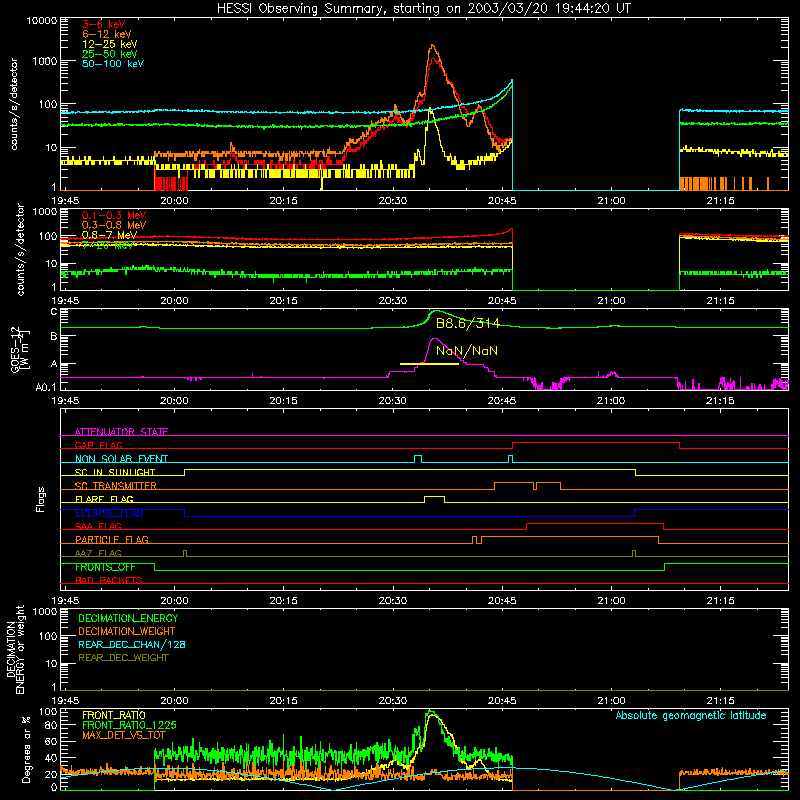Click the 'SC_TRANSMITTER' flag label

point(115,486)
